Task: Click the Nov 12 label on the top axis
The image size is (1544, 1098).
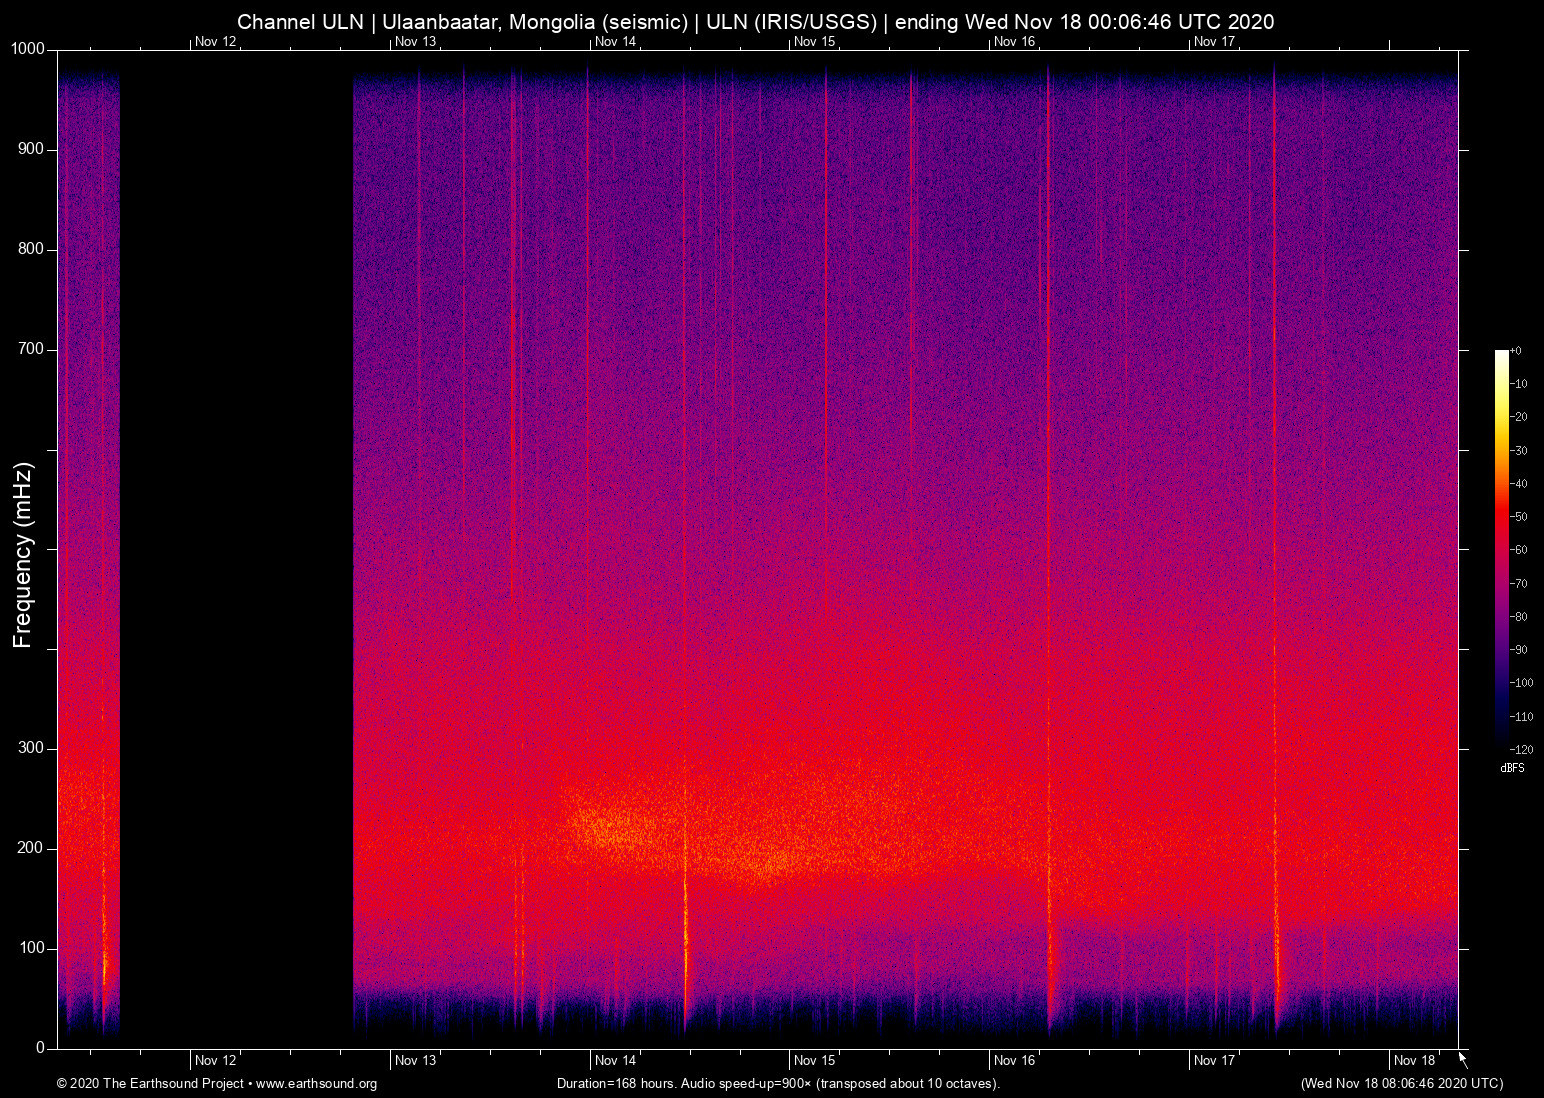Action: (x=215, y=41)
